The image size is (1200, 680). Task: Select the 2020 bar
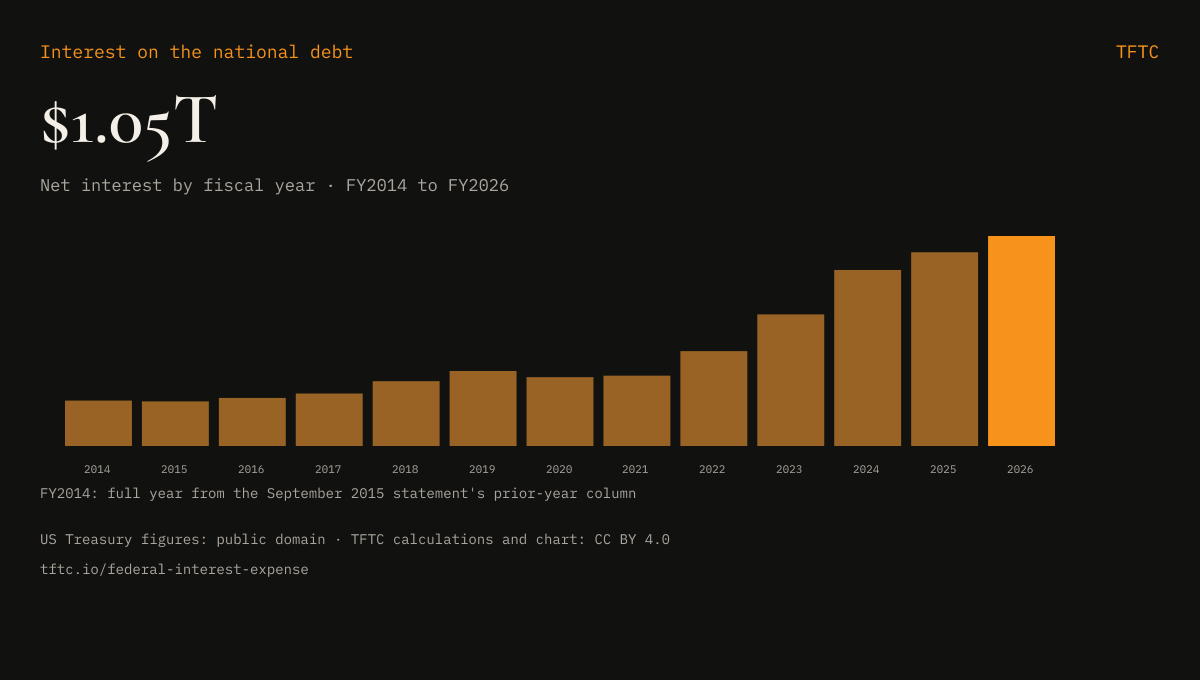click(560, 411)
